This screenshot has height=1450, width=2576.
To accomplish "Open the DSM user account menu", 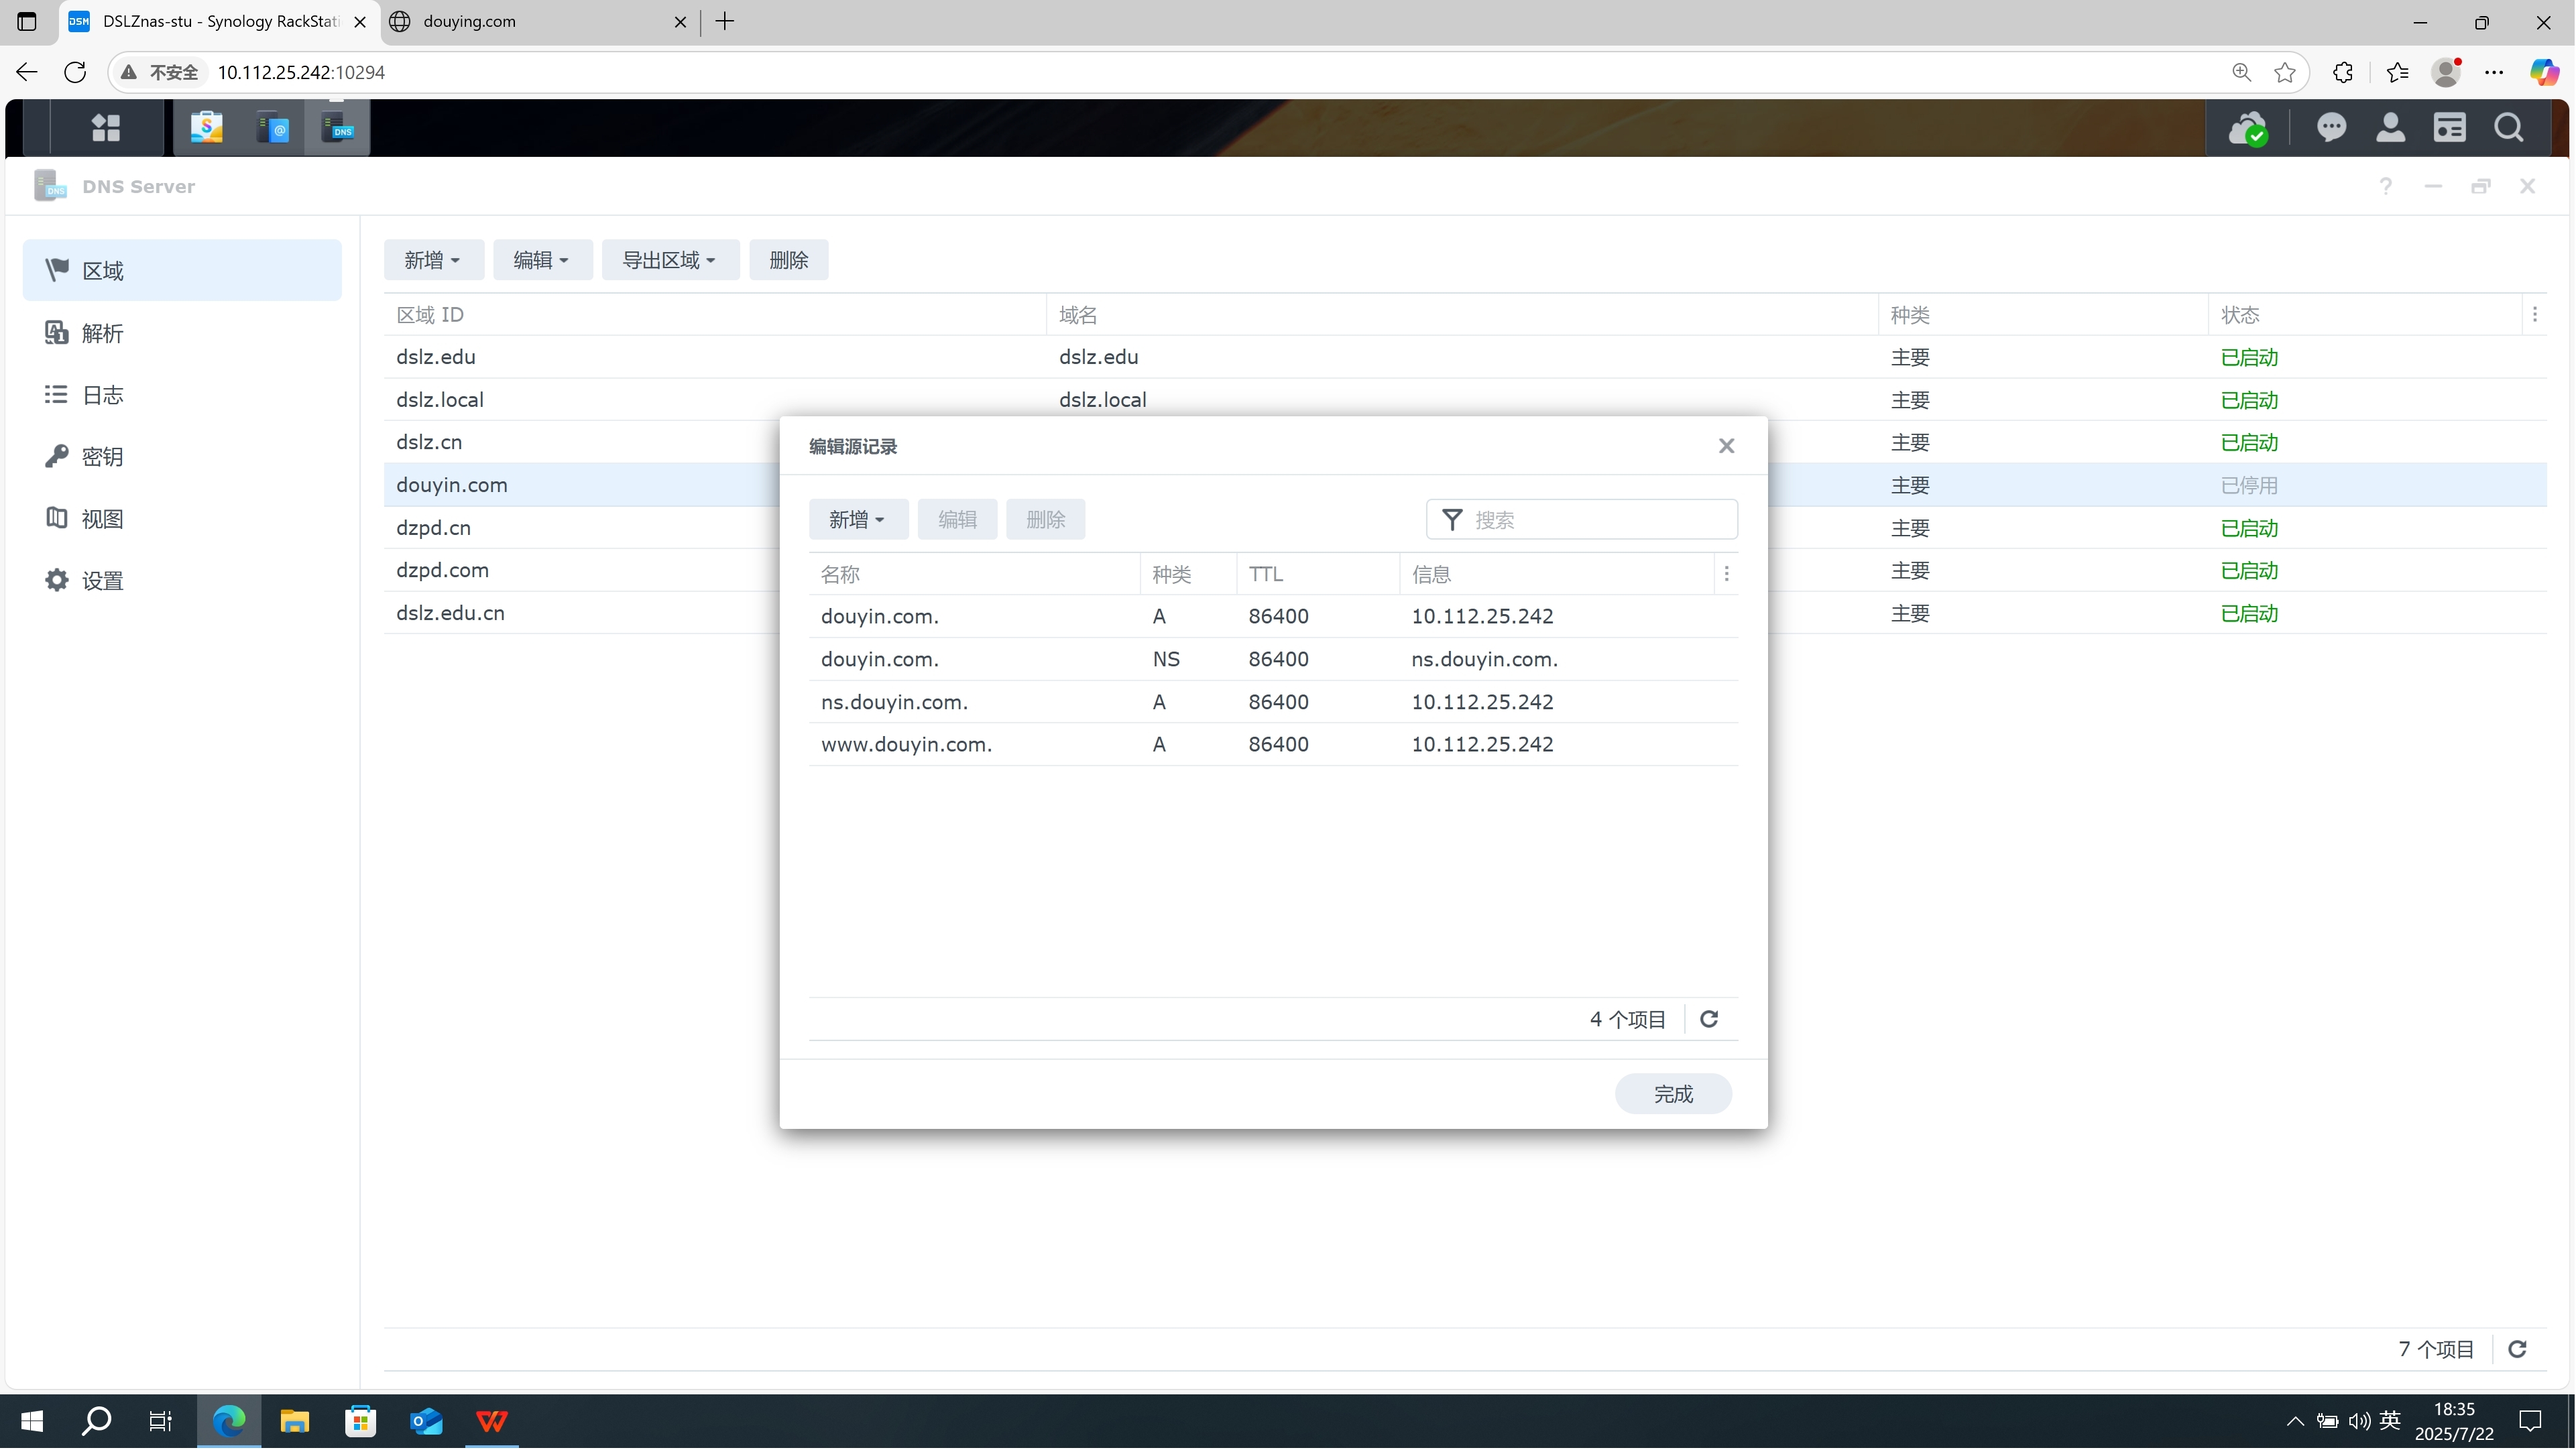I will tap(2390, 127).
